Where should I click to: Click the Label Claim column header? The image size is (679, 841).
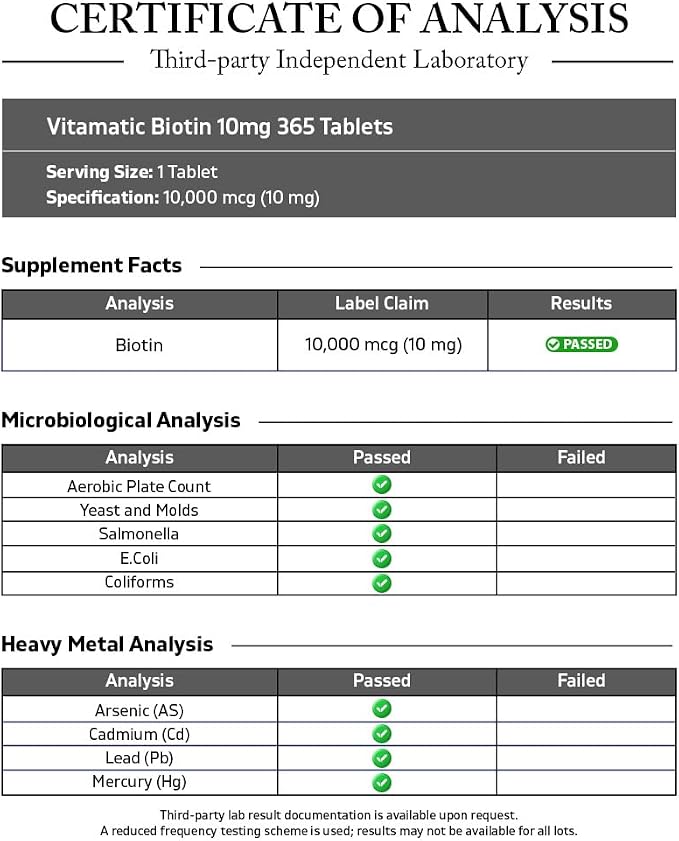(382, 304)
